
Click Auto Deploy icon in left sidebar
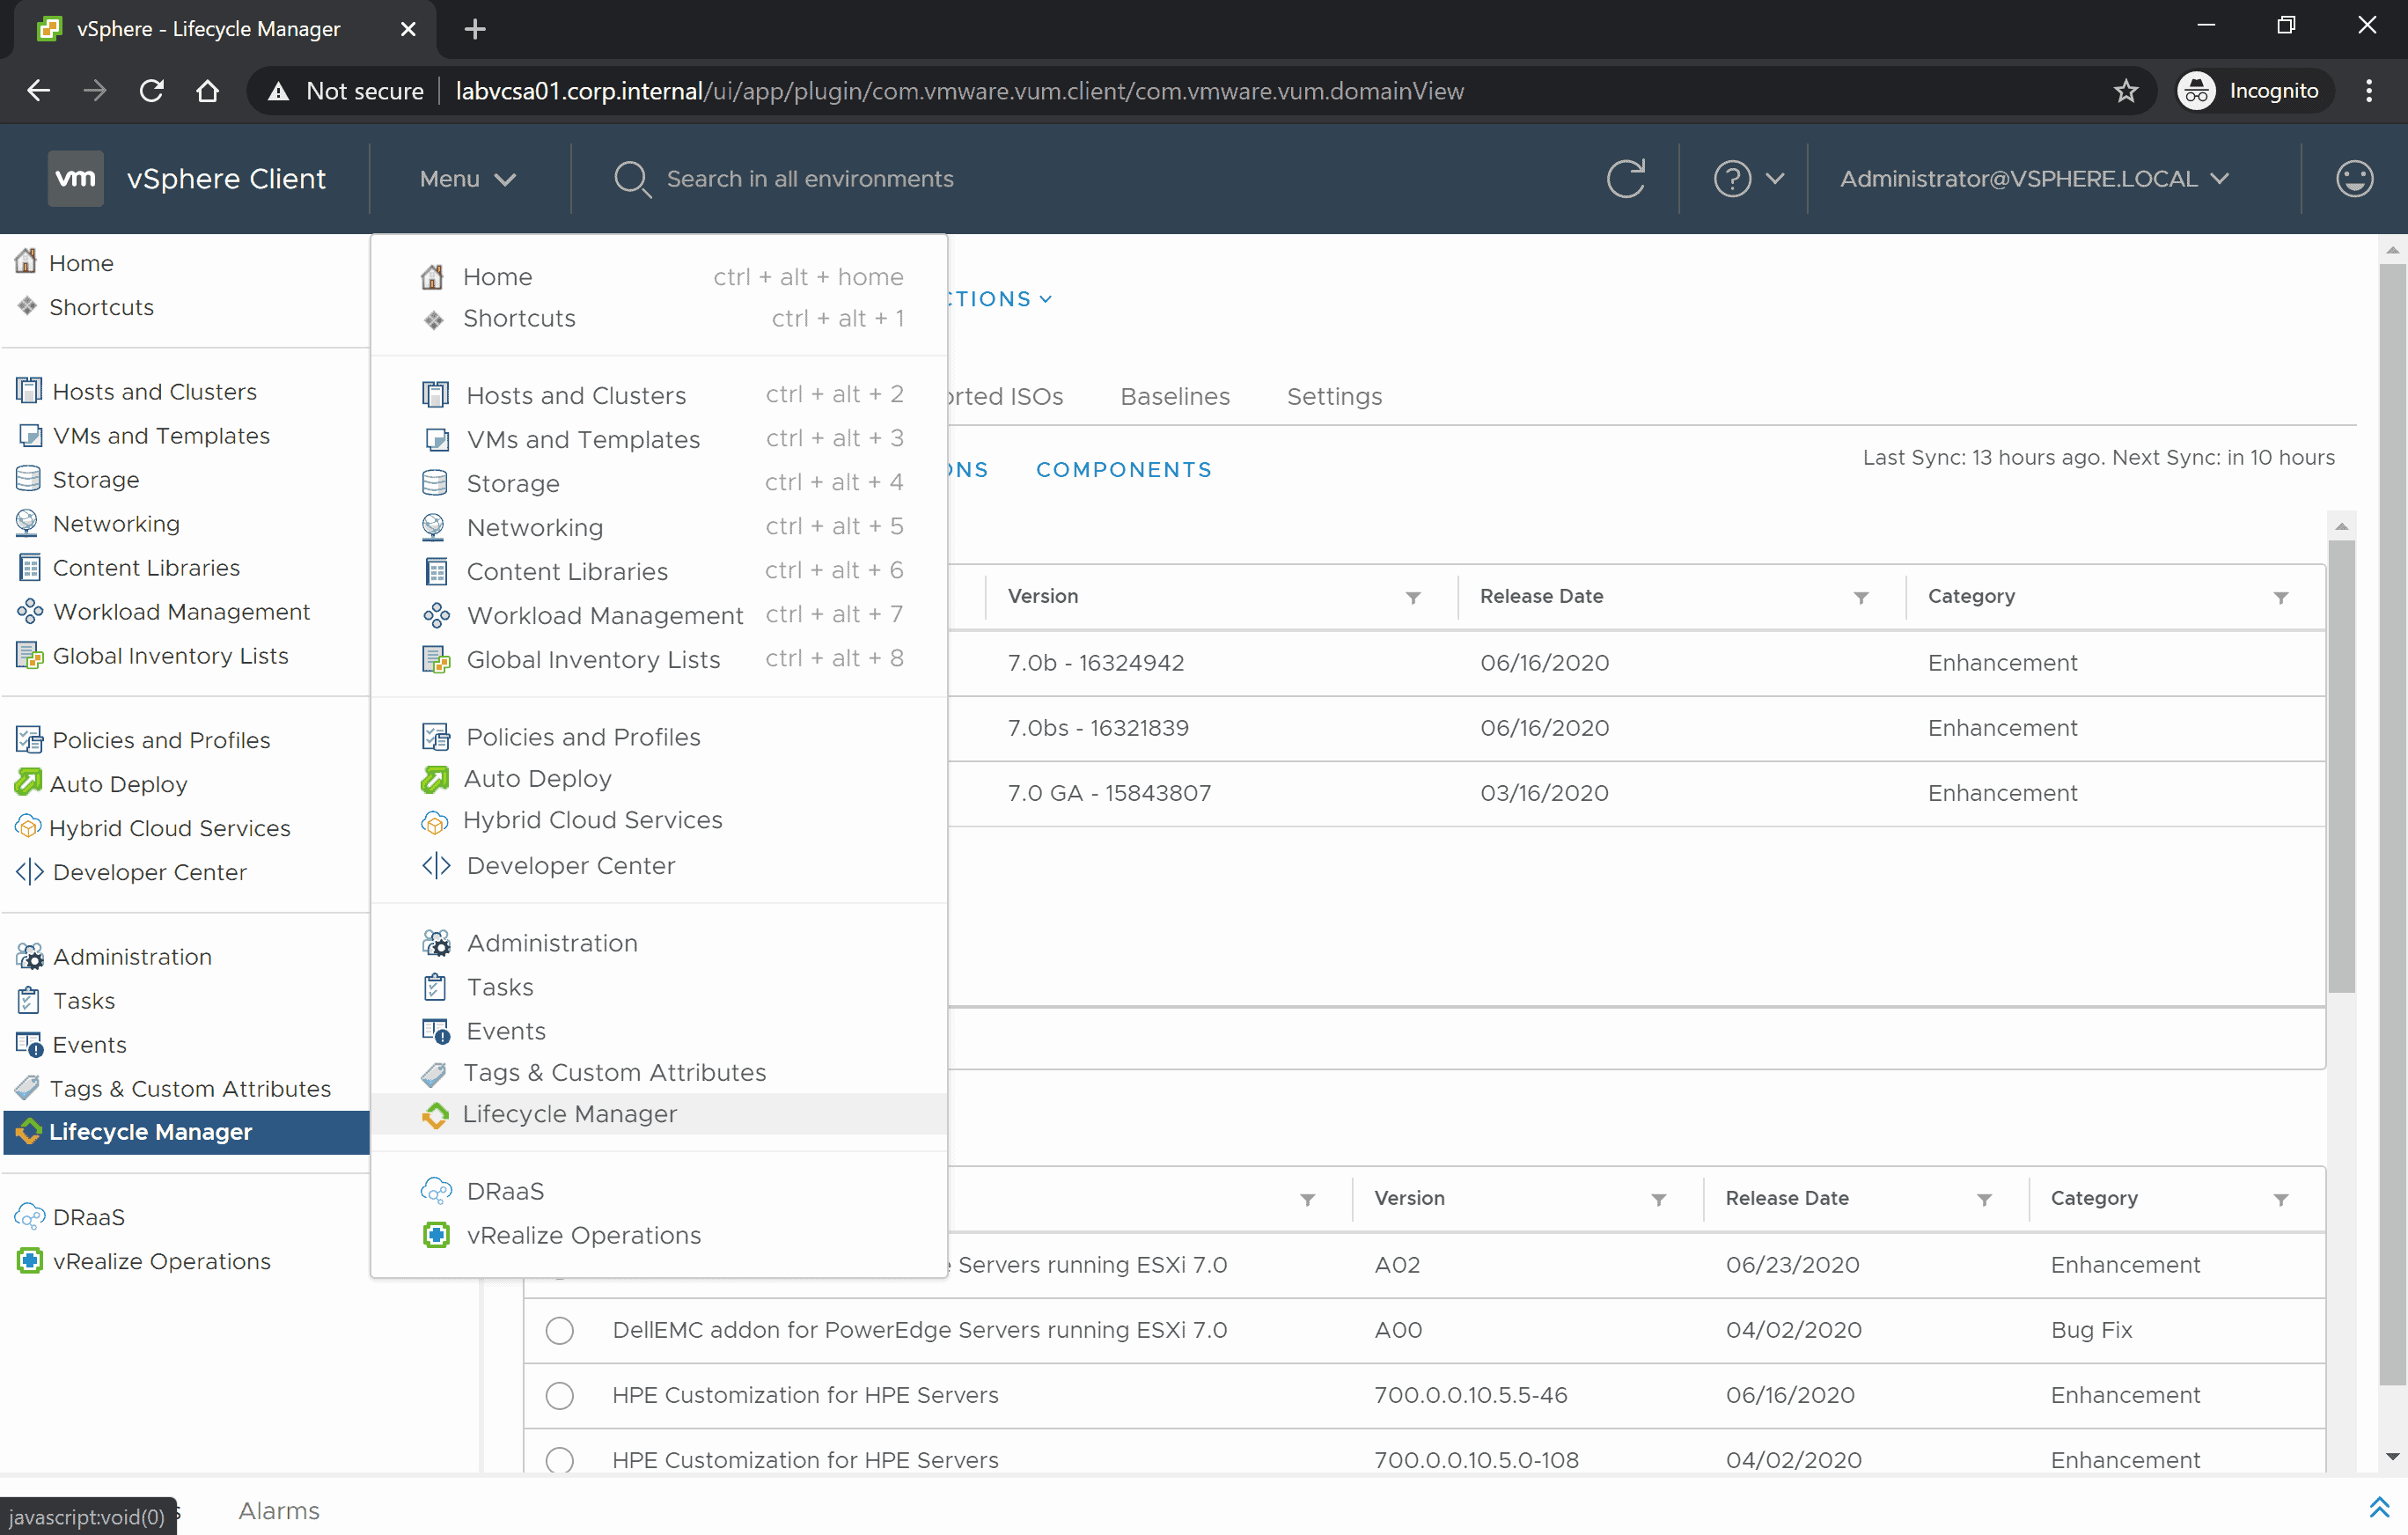28,783
